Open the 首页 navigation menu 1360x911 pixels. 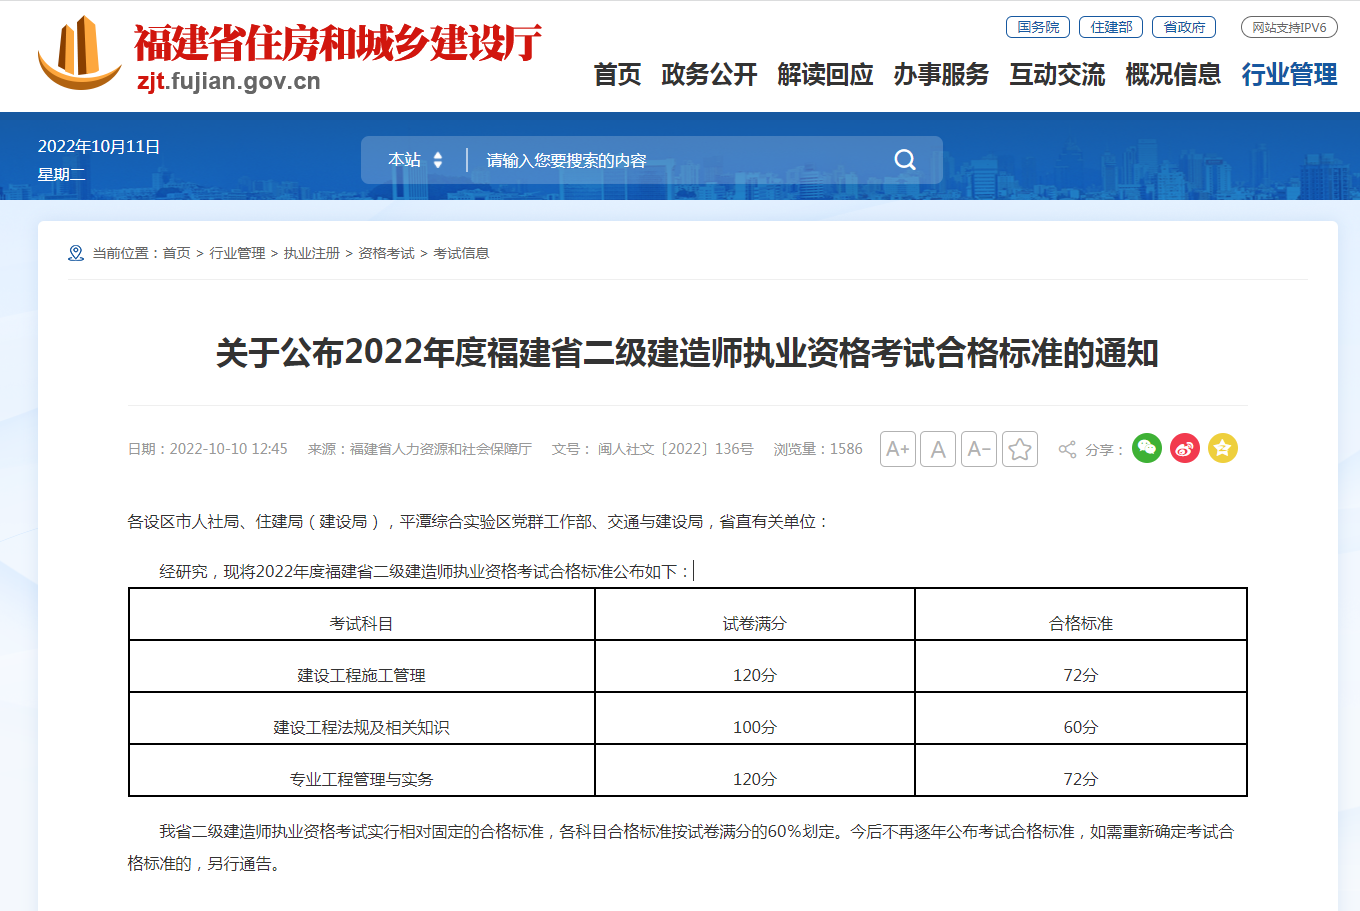(x=617, y=75)
